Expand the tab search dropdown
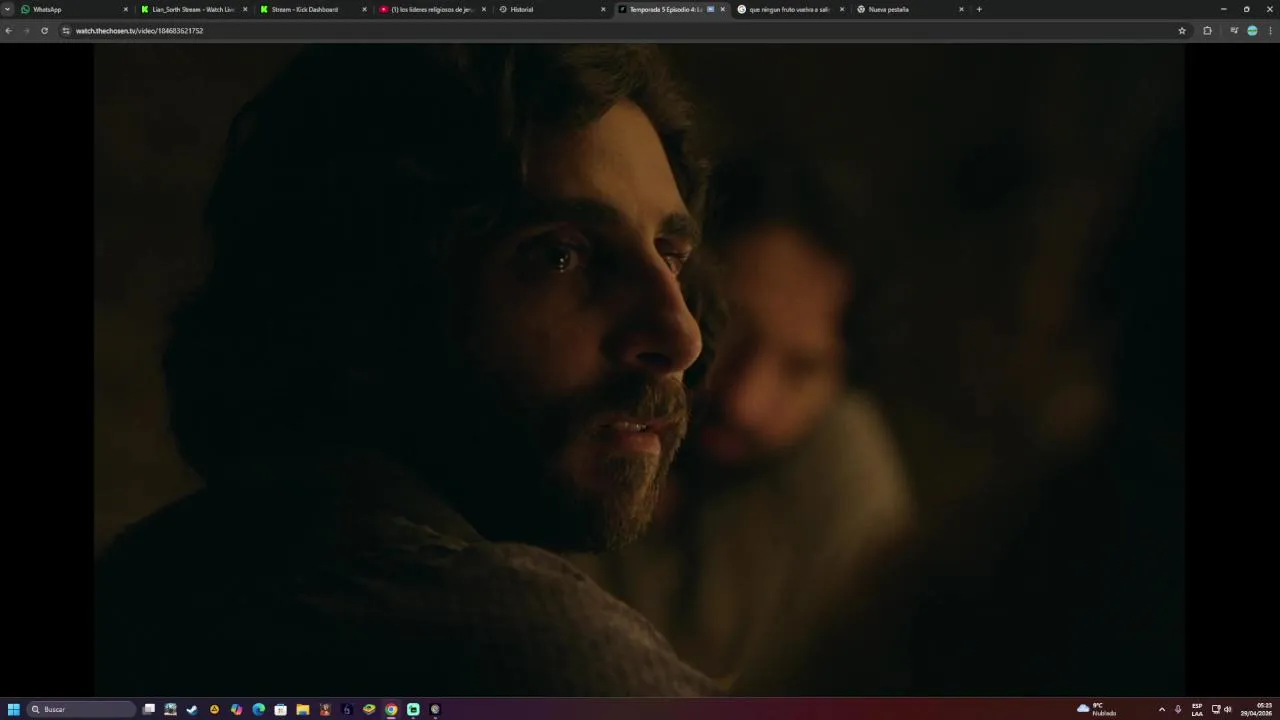The height and width of the screenshot is (720, 1280). coord(8,9)
